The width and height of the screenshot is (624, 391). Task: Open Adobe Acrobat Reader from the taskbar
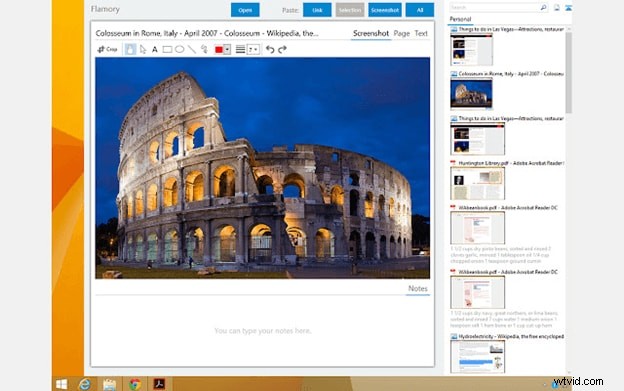tap(159, 384)
